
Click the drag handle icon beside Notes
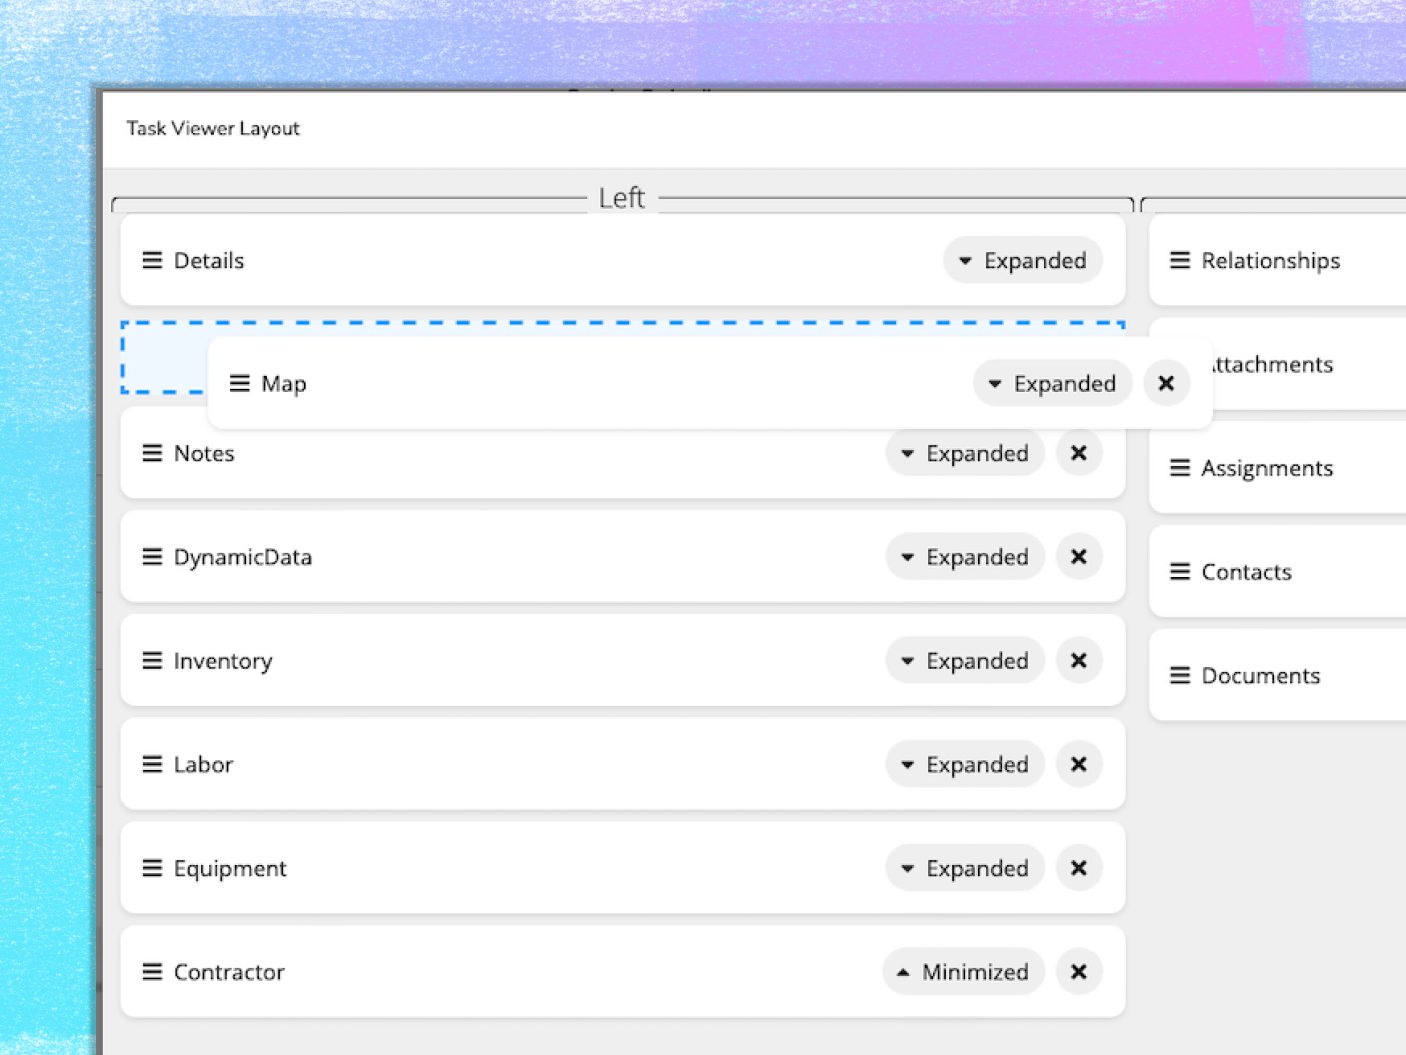152,453
